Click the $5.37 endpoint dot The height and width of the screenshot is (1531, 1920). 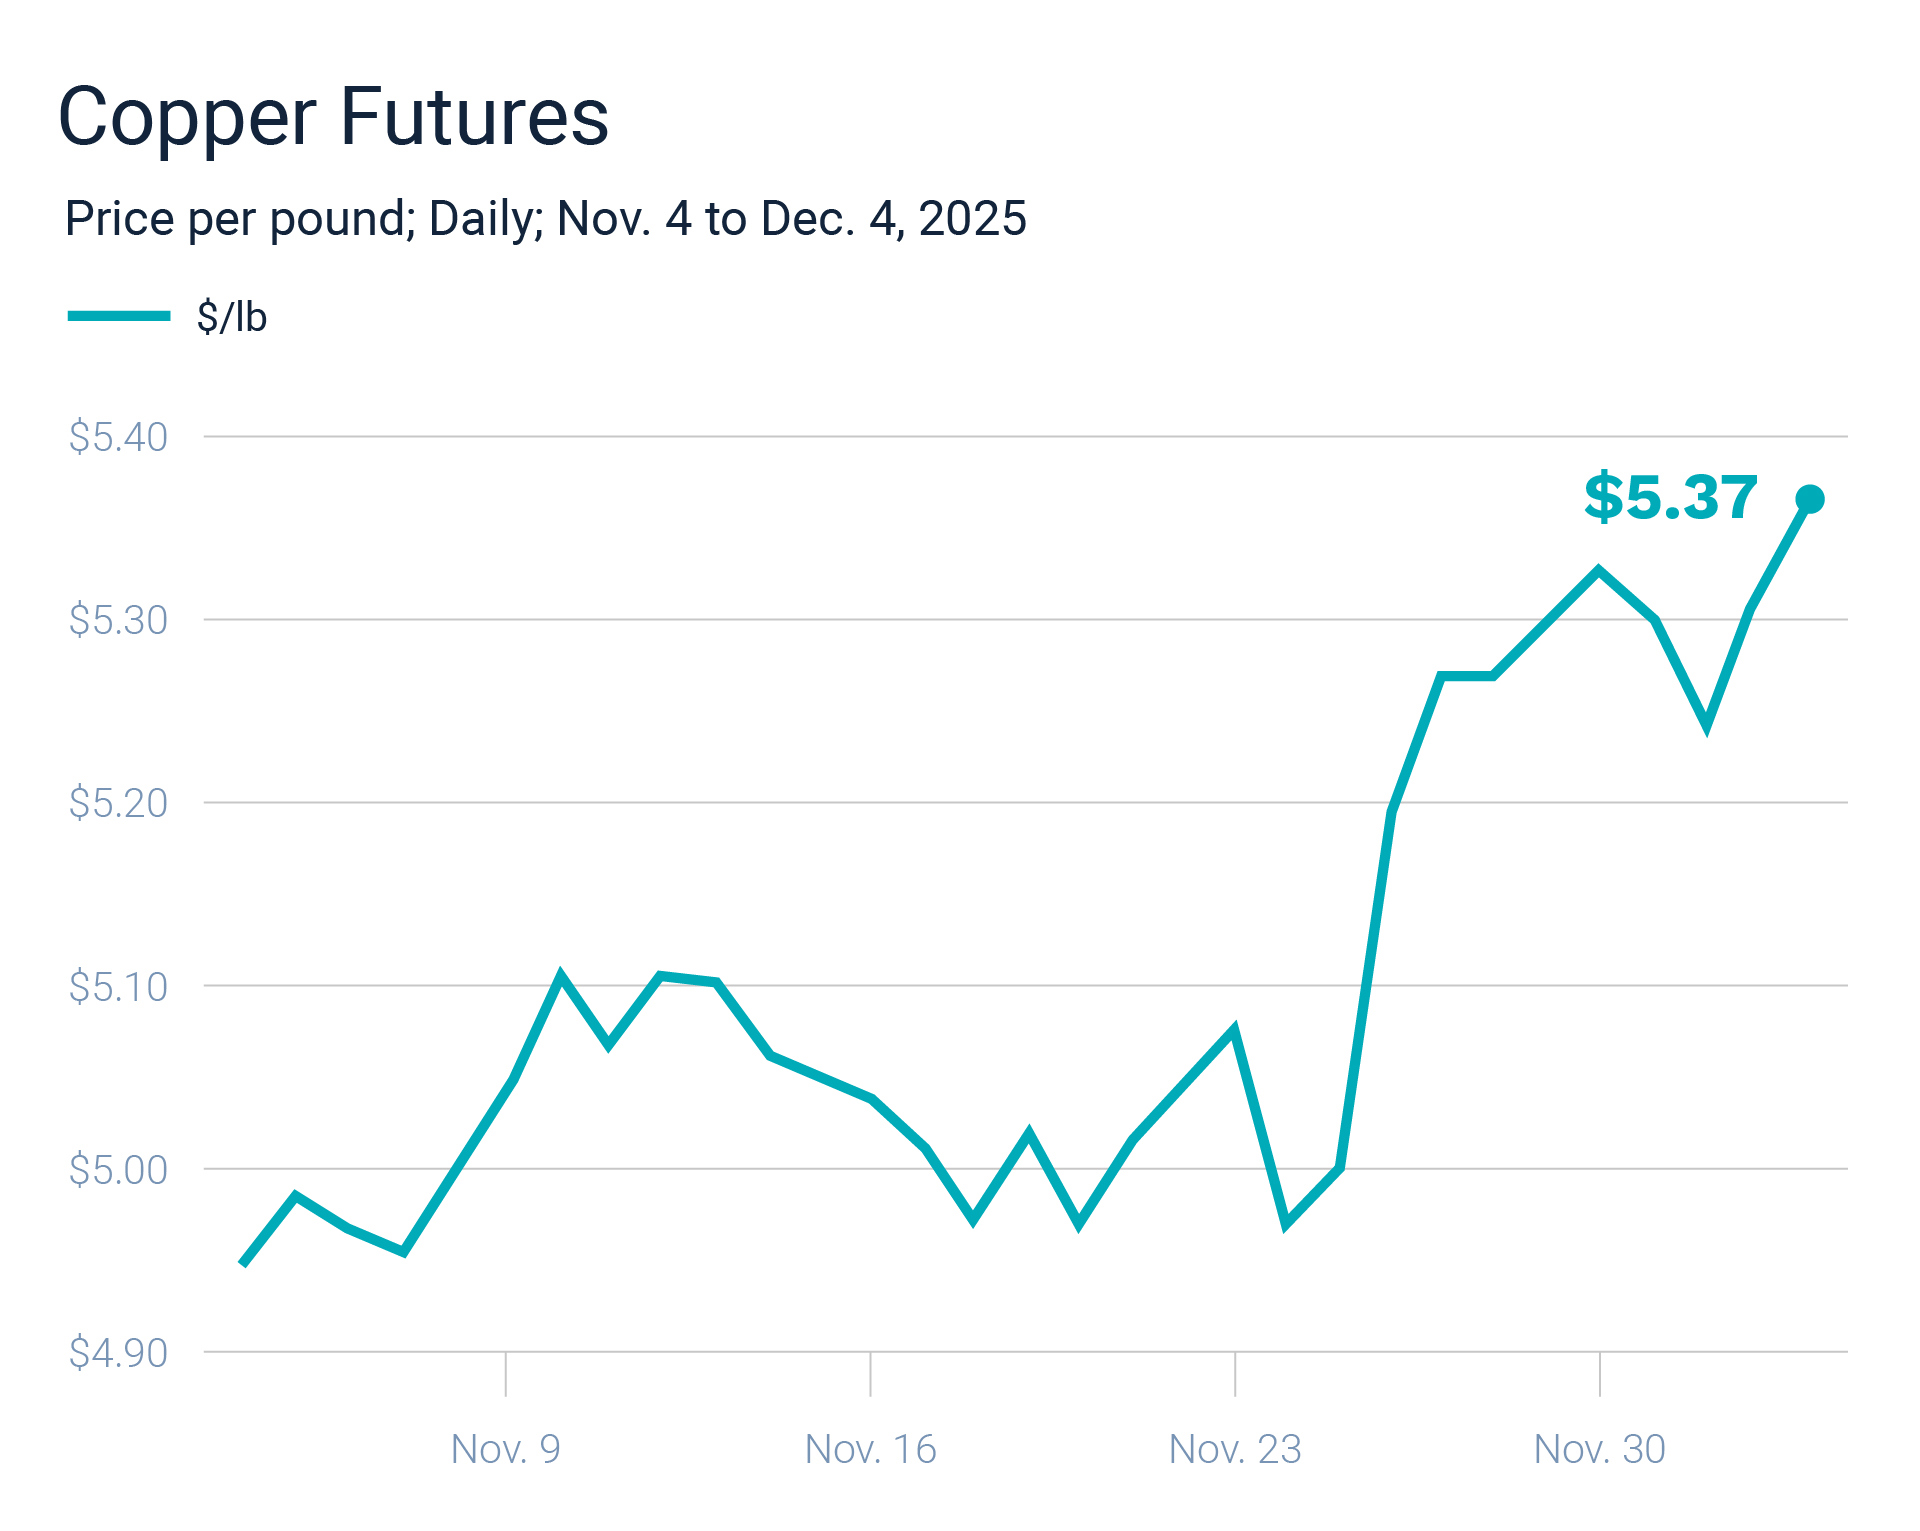(x=1809, y=499)
